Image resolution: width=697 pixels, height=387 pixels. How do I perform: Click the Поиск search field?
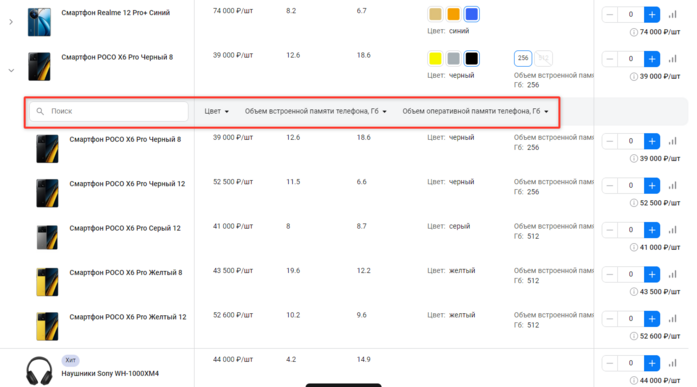[x=109, y=111]
